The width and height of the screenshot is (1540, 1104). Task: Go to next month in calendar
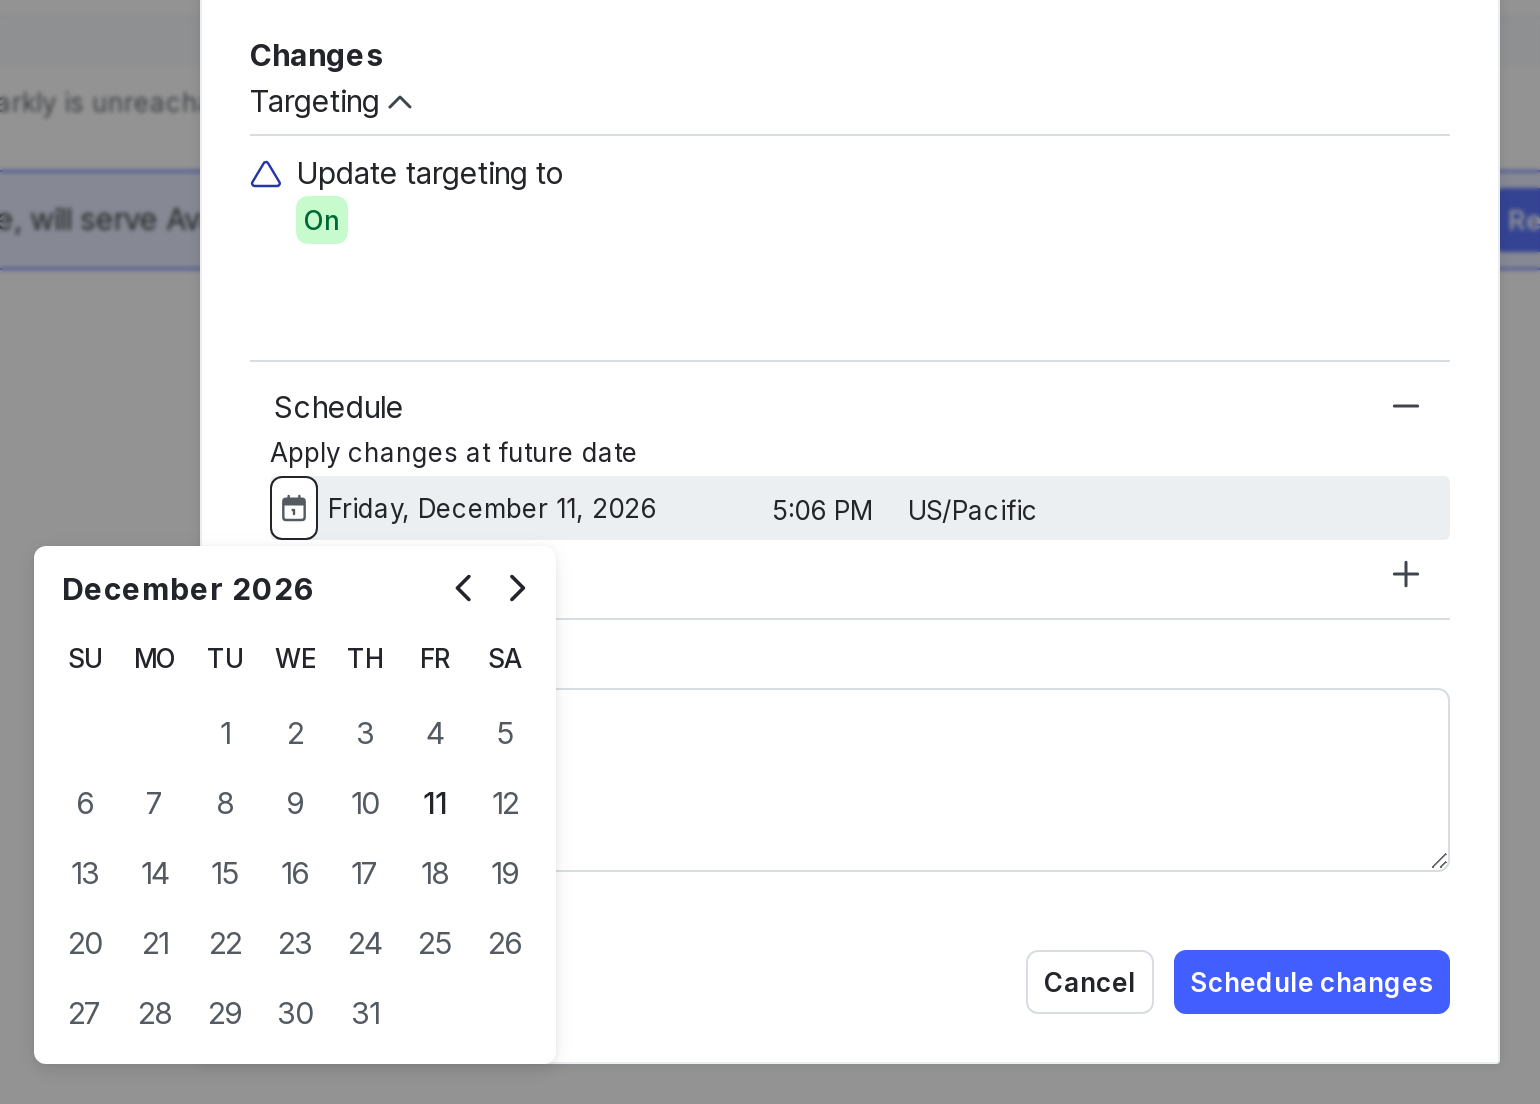click(x=517, y=588)
